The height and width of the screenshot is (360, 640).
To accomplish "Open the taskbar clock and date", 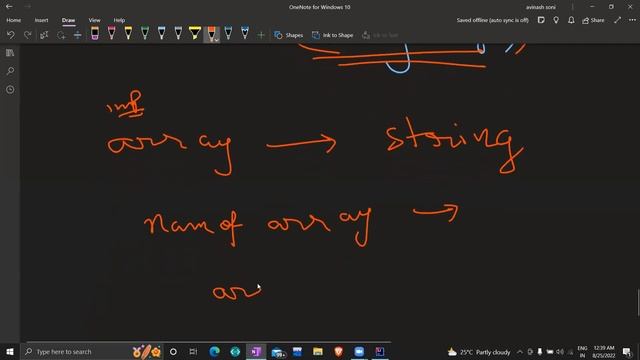I will click(x=604, y=352).
